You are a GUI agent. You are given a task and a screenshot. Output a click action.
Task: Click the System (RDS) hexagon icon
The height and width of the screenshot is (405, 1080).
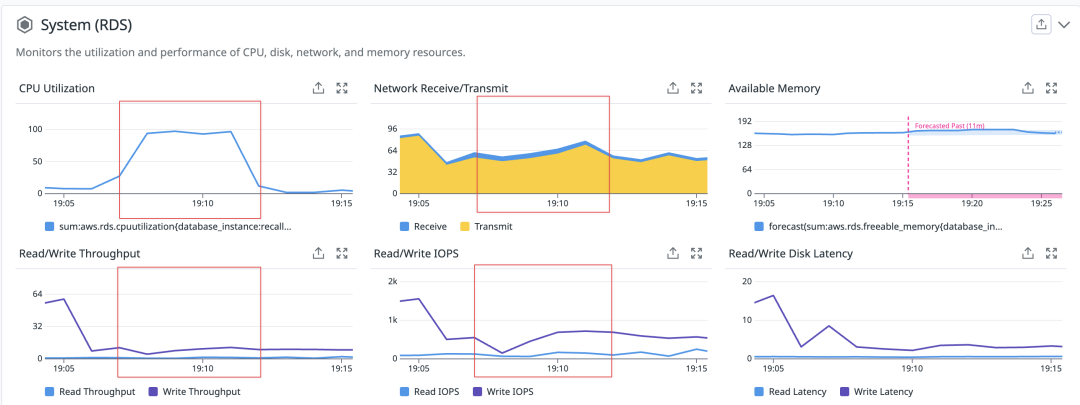[25, 25]
